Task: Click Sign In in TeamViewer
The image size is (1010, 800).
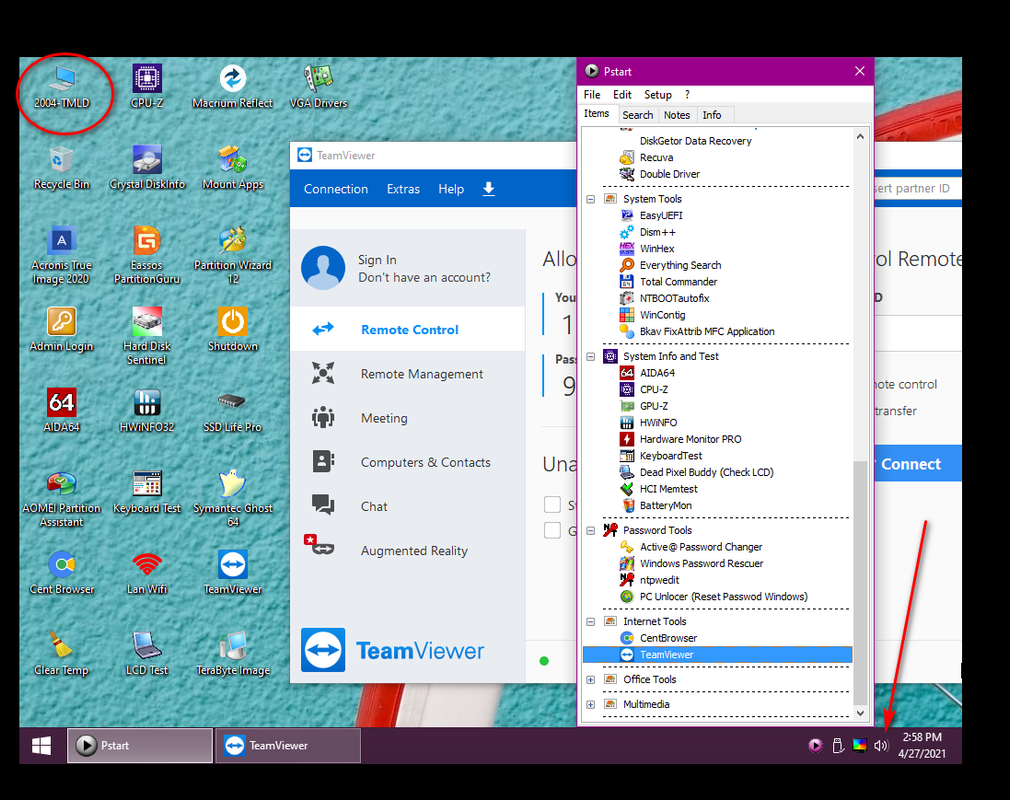Action: click(x=377, y=260)
